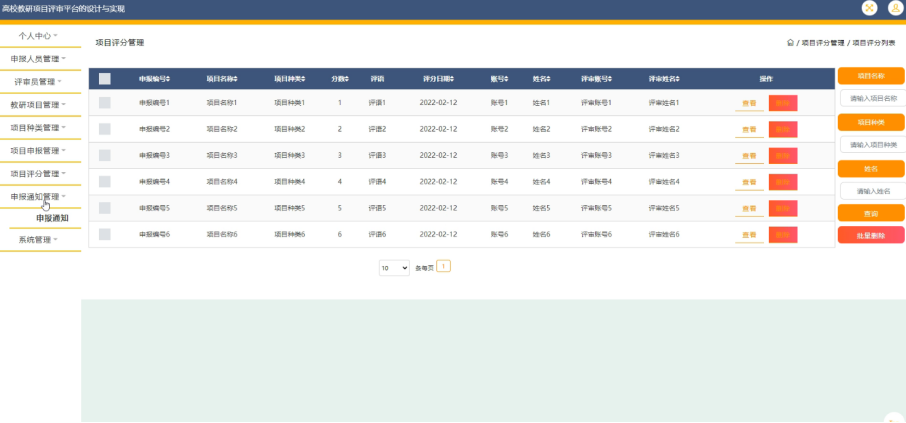Tick the checkbox for 申报编号4 row

105,181
